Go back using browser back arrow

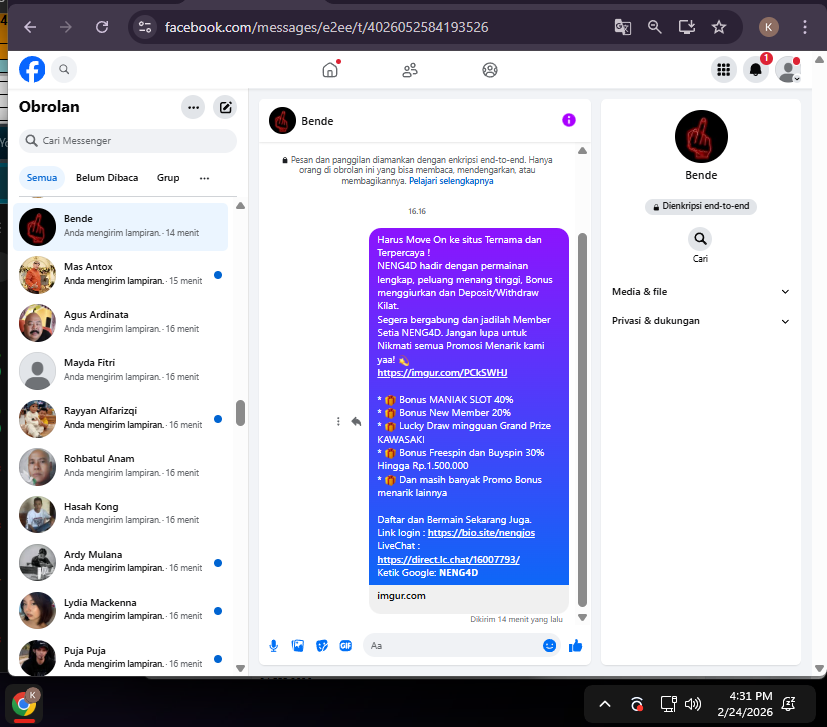click(x=30, y=27)
